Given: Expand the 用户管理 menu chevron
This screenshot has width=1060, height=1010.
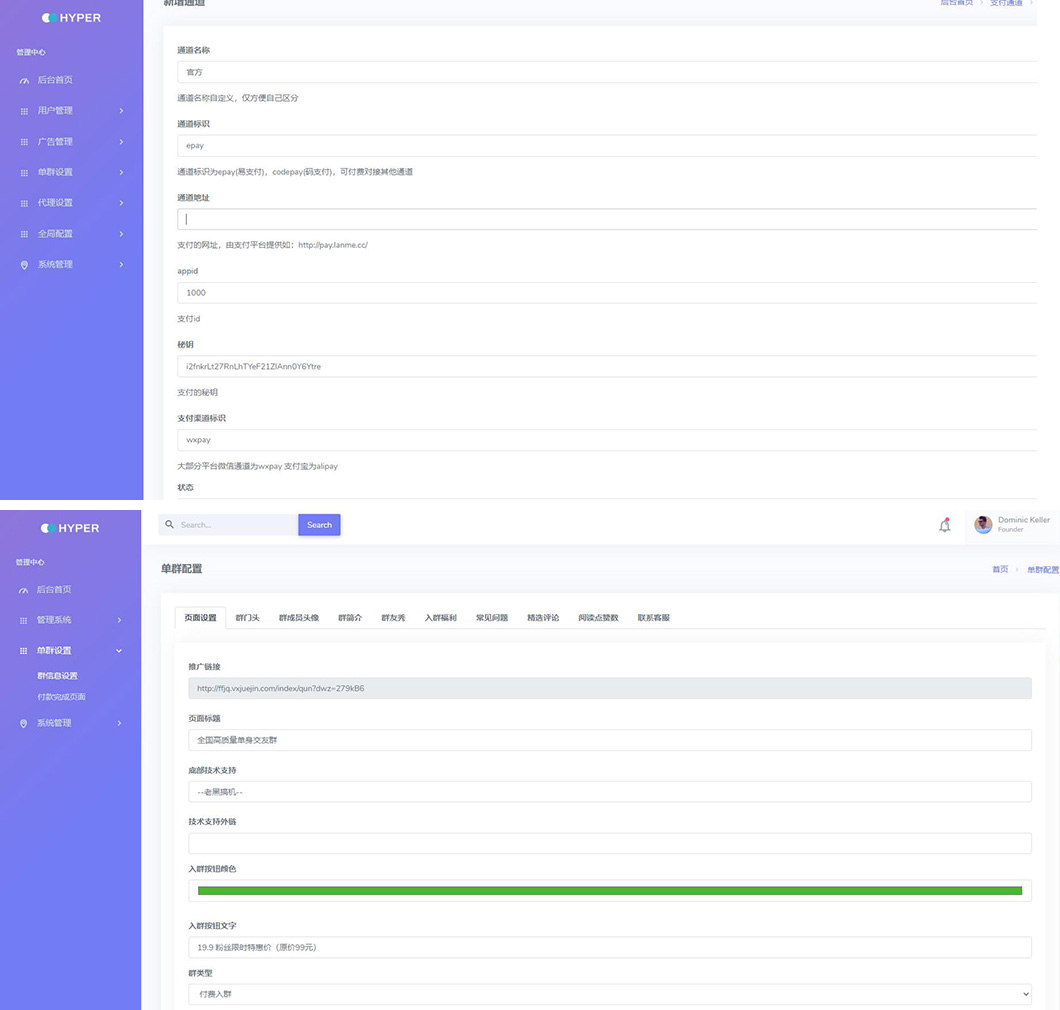Looking at the screenshot, I should point(122,111).
